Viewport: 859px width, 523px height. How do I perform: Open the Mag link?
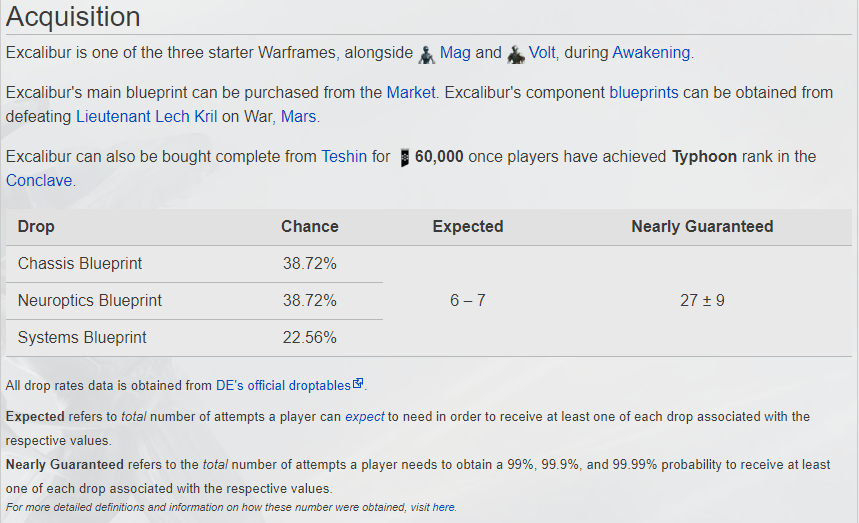coord(455,53)
